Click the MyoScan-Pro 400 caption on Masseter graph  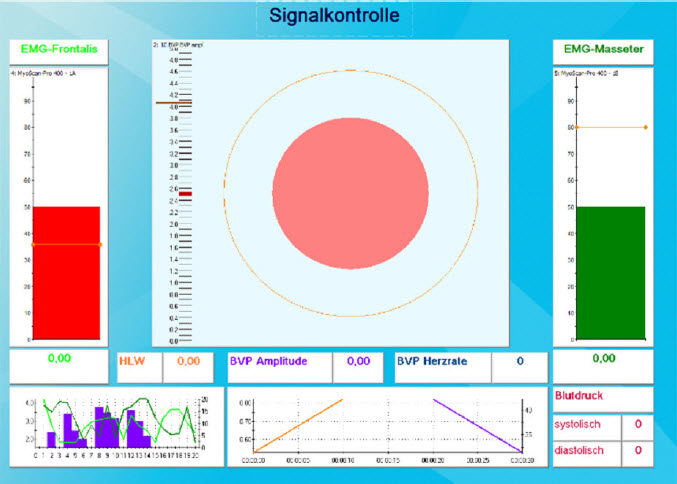pyautogui.click(x=586, y=74)
